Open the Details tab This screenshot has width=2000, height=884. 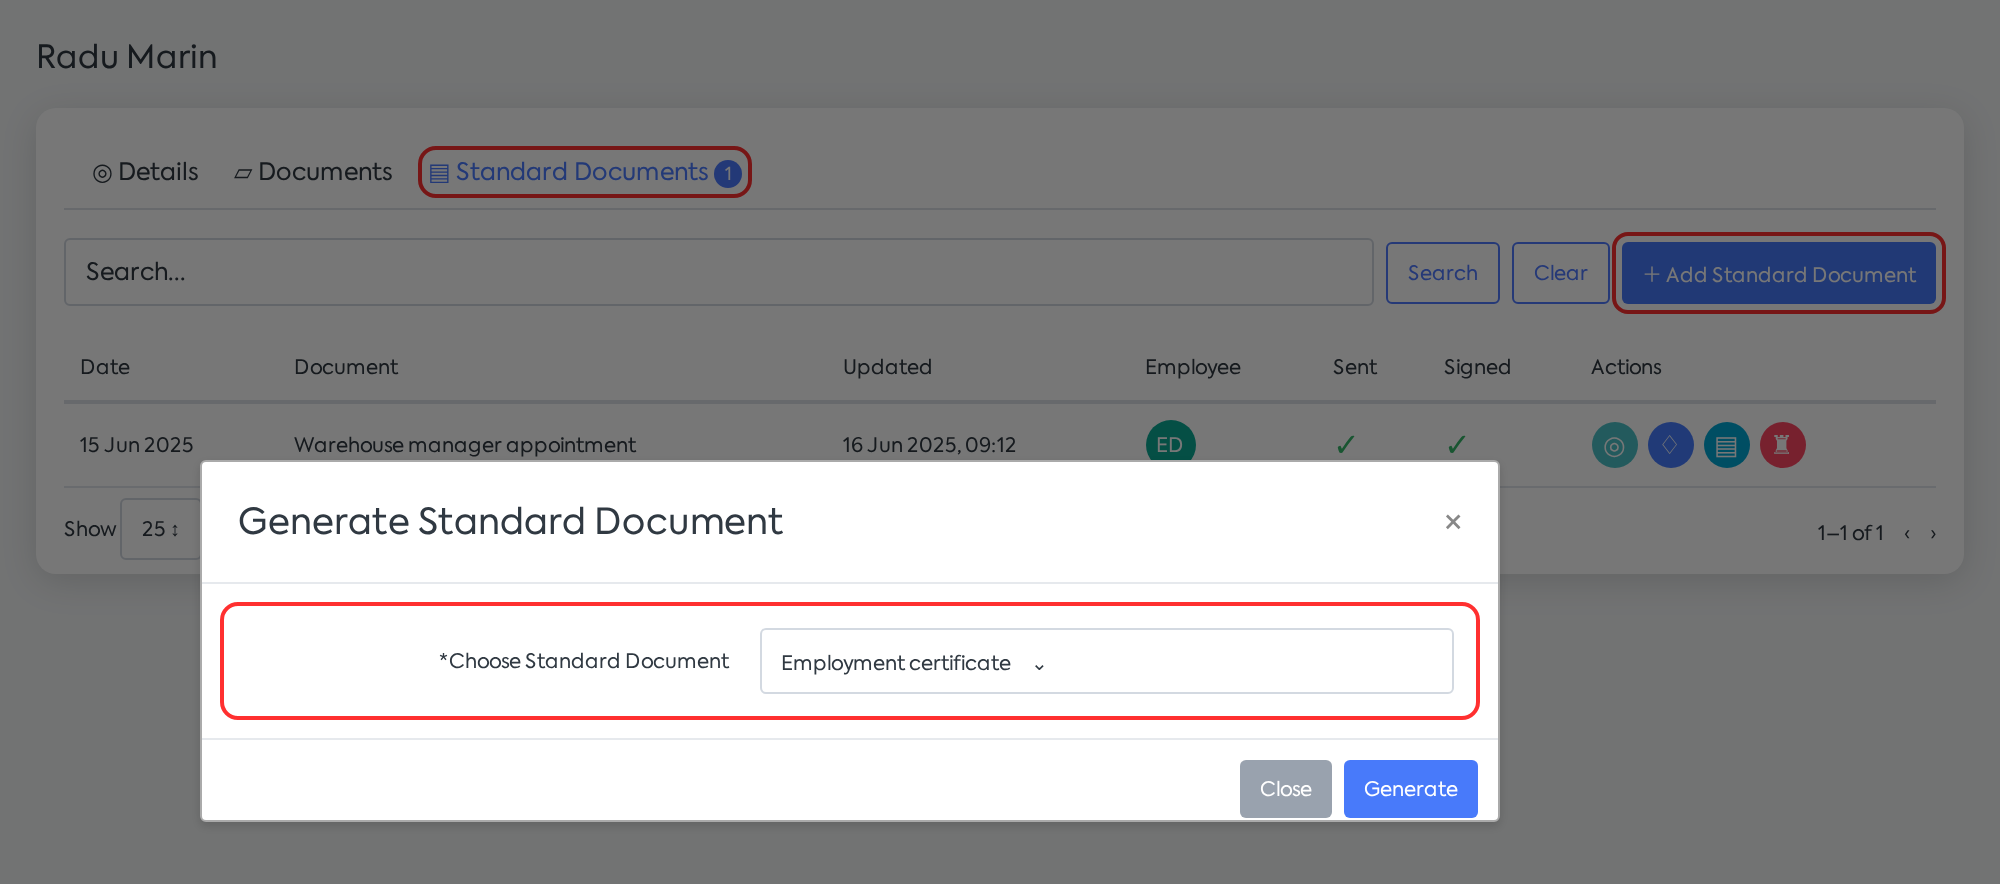coord(146,172)
